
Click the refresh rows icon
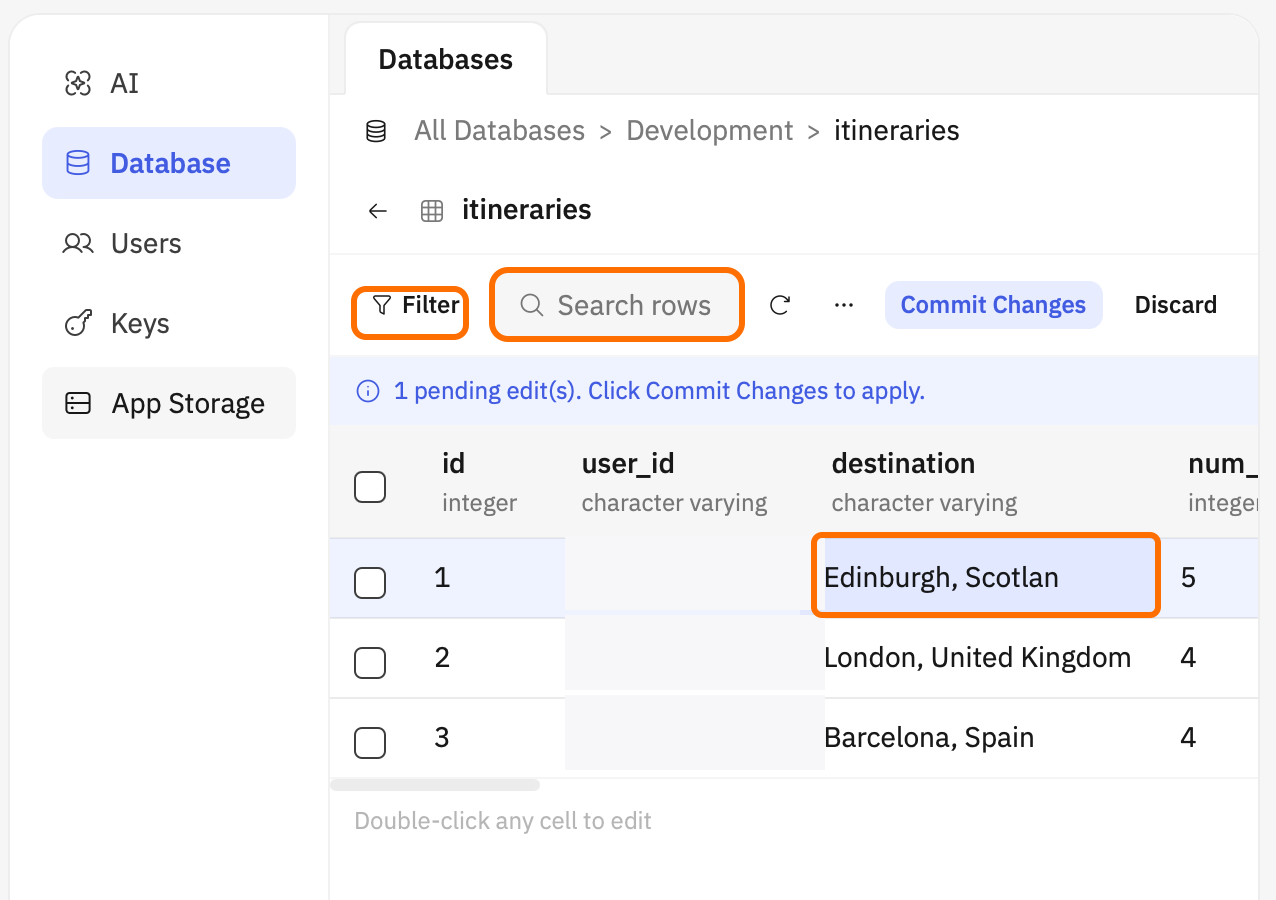coord(780,305)
